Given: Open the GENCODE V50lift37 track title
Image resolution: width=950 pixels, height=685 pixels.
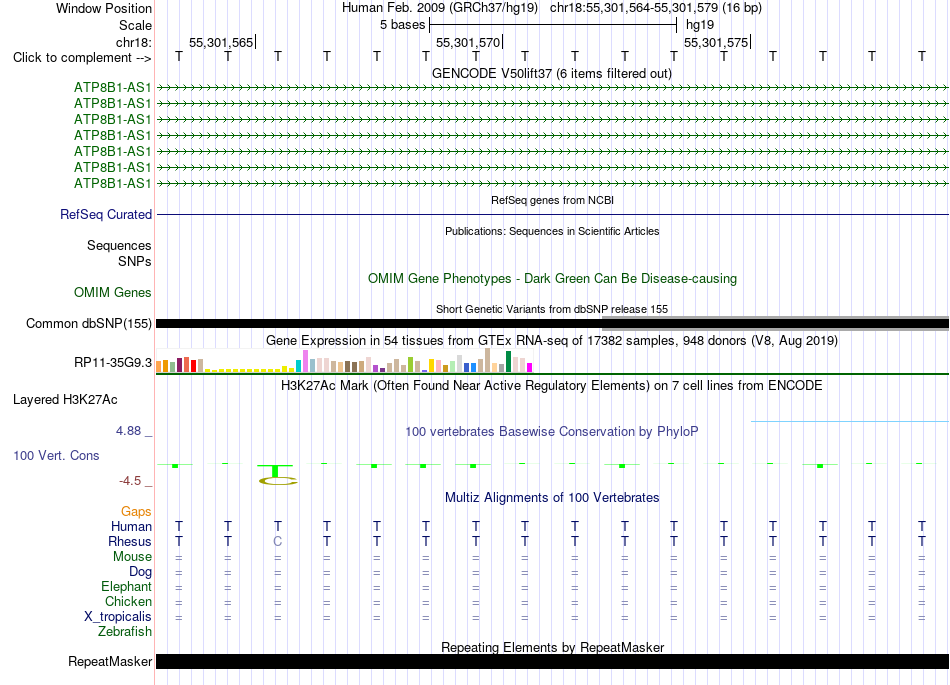Looking at the screenshot, I should point(552,73).
